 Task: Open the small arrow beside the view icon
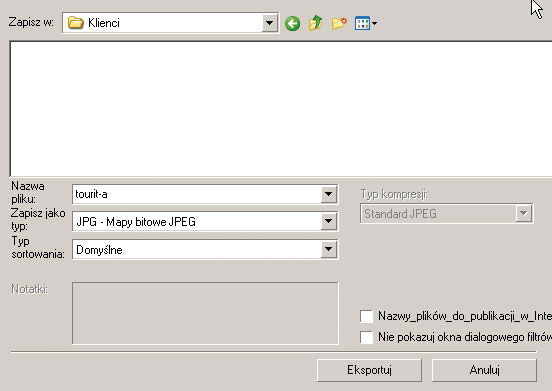coord(374,24)
